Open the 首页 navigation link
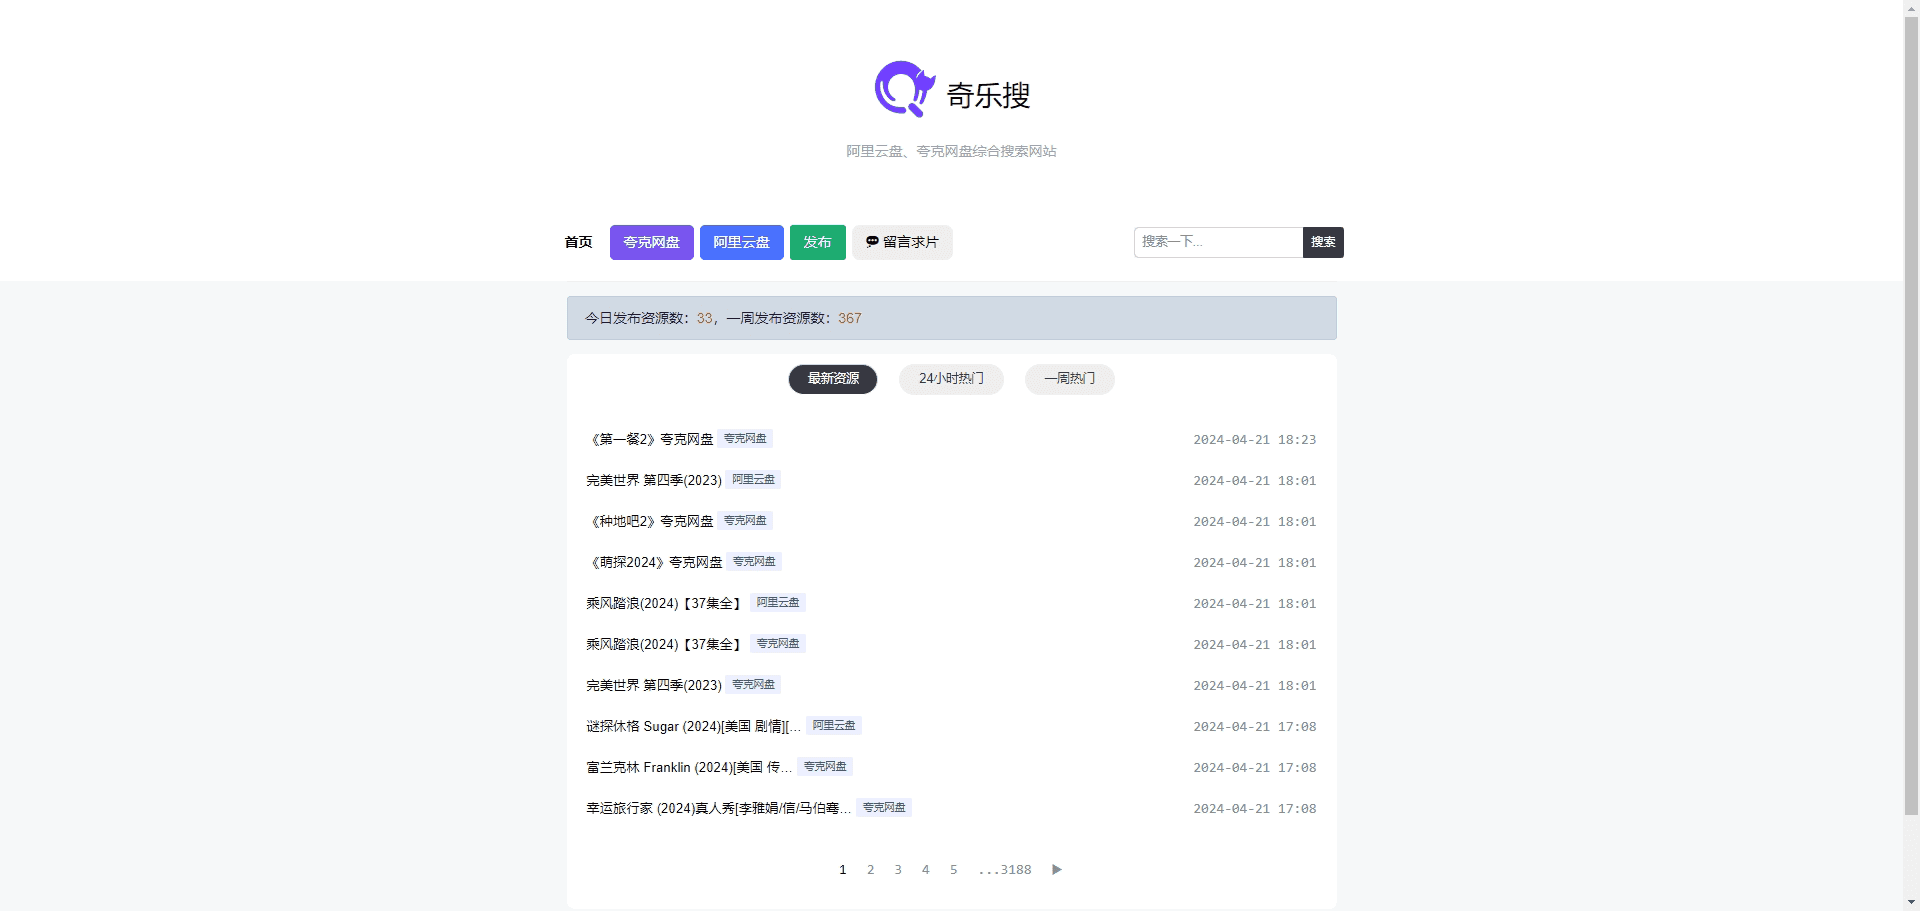The height and width of the screenshot is (911, 1920). pyautogui.click(x=578, y=242)
